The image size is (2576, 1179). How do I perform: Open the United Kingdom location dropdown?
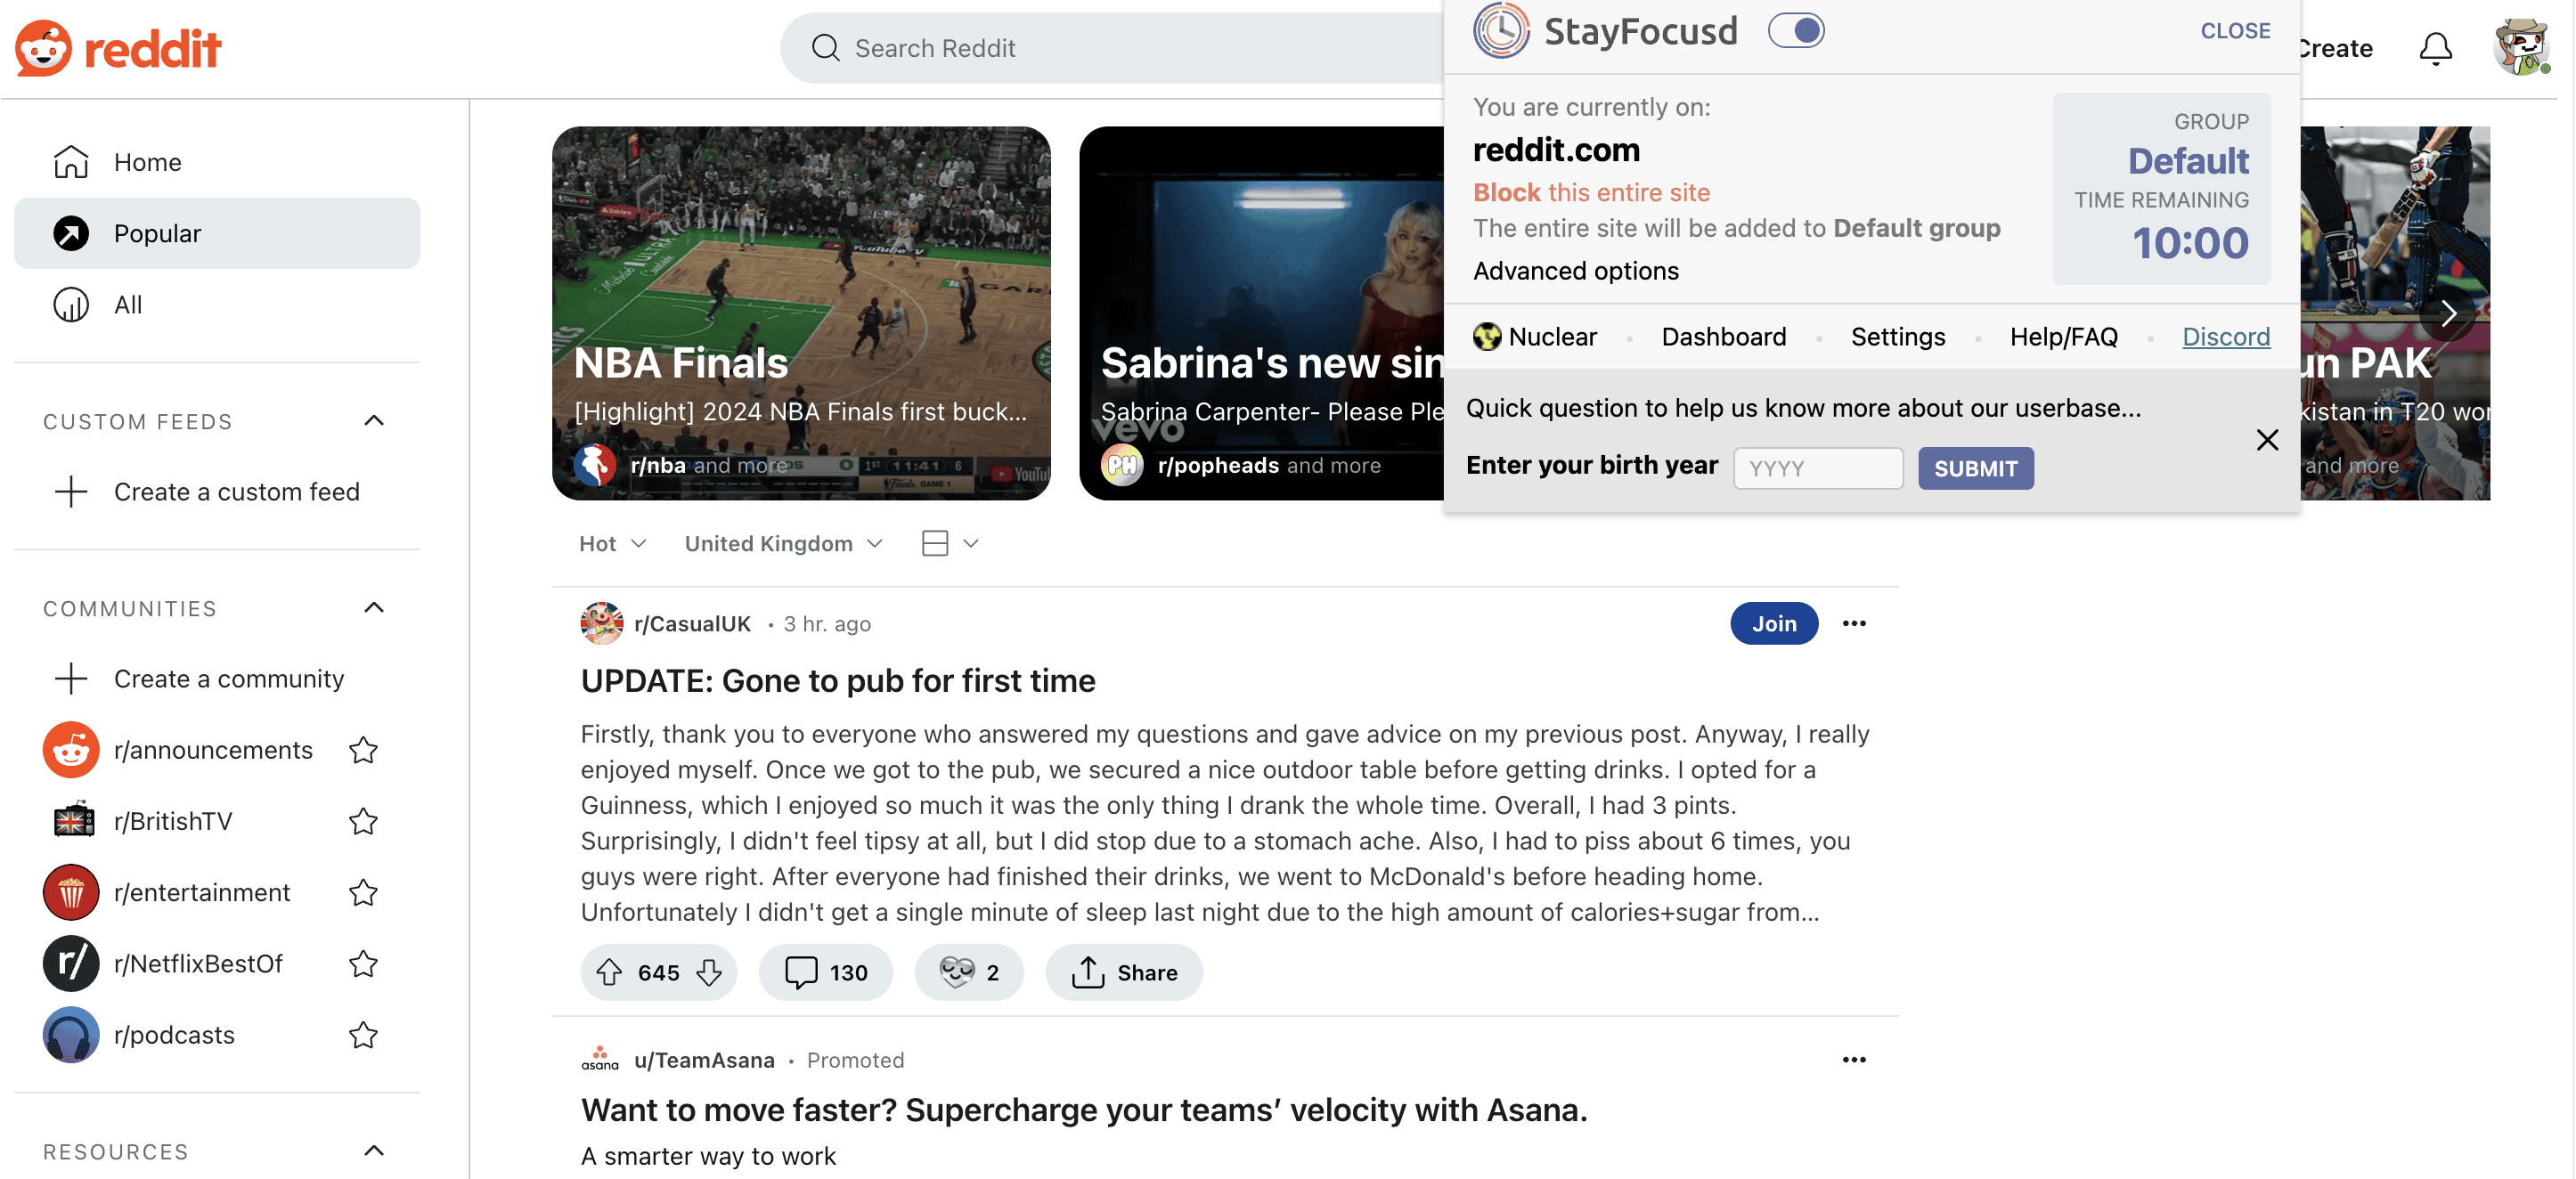click(783, 543)
